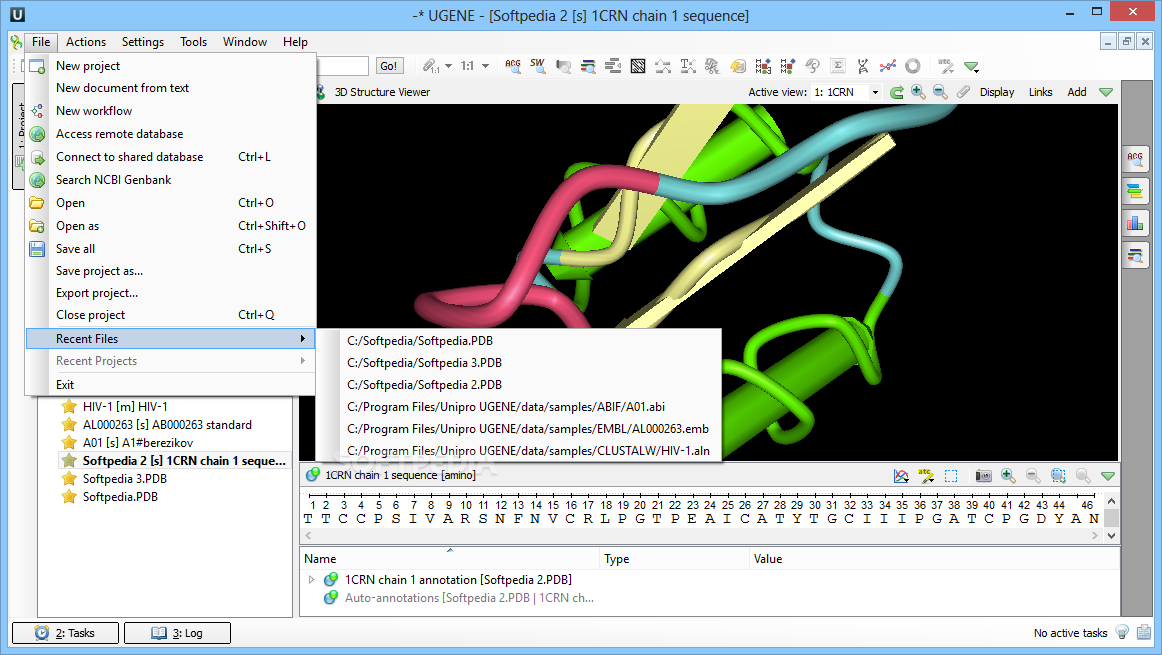1162x655 pixels.
Task: Click sequence view scrollbar down arrow
Action: (x=1111, y=535)
